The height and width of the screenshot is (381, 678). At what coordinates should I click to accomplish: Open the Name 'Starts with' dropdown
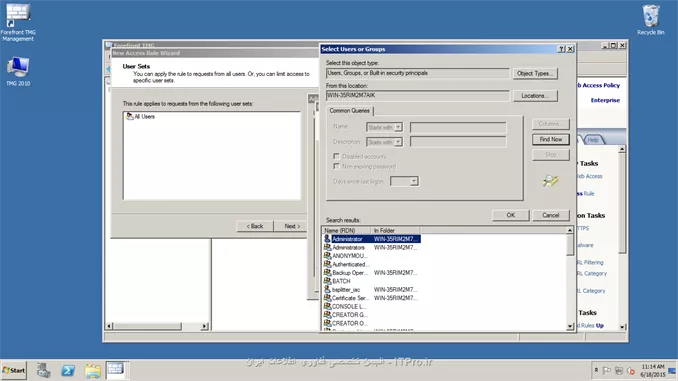point(384,127)
